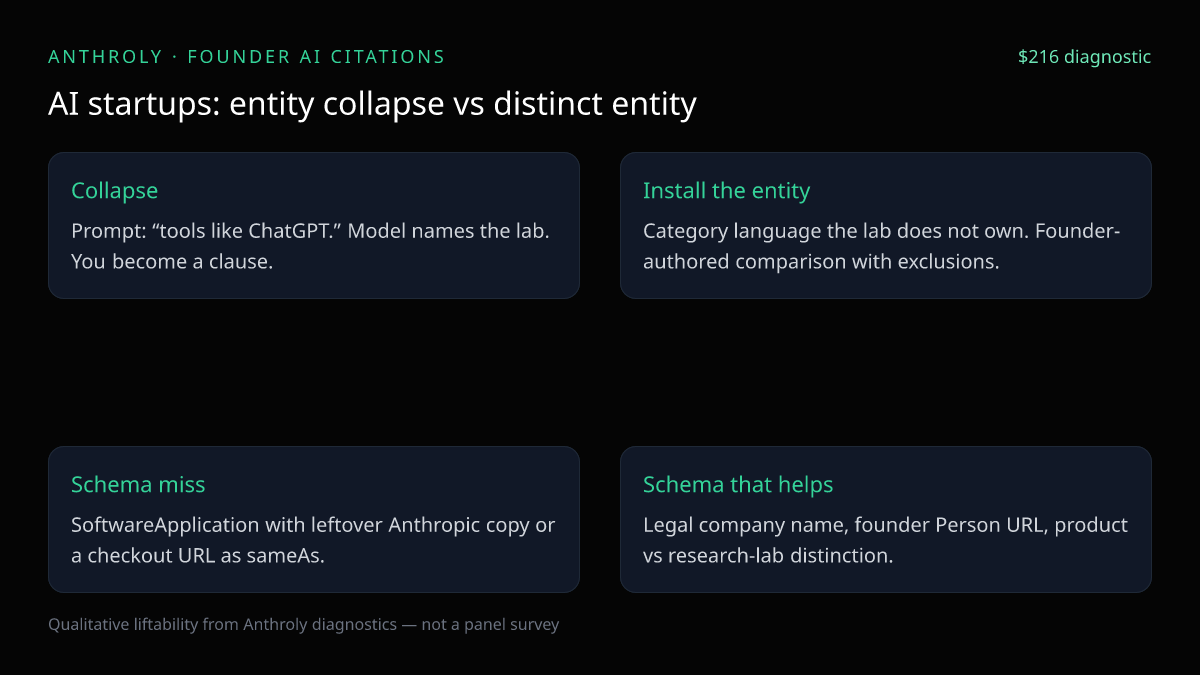Click the Collapse card heading
Screen dimensions: 1200x675
click(x=114, y=190)
